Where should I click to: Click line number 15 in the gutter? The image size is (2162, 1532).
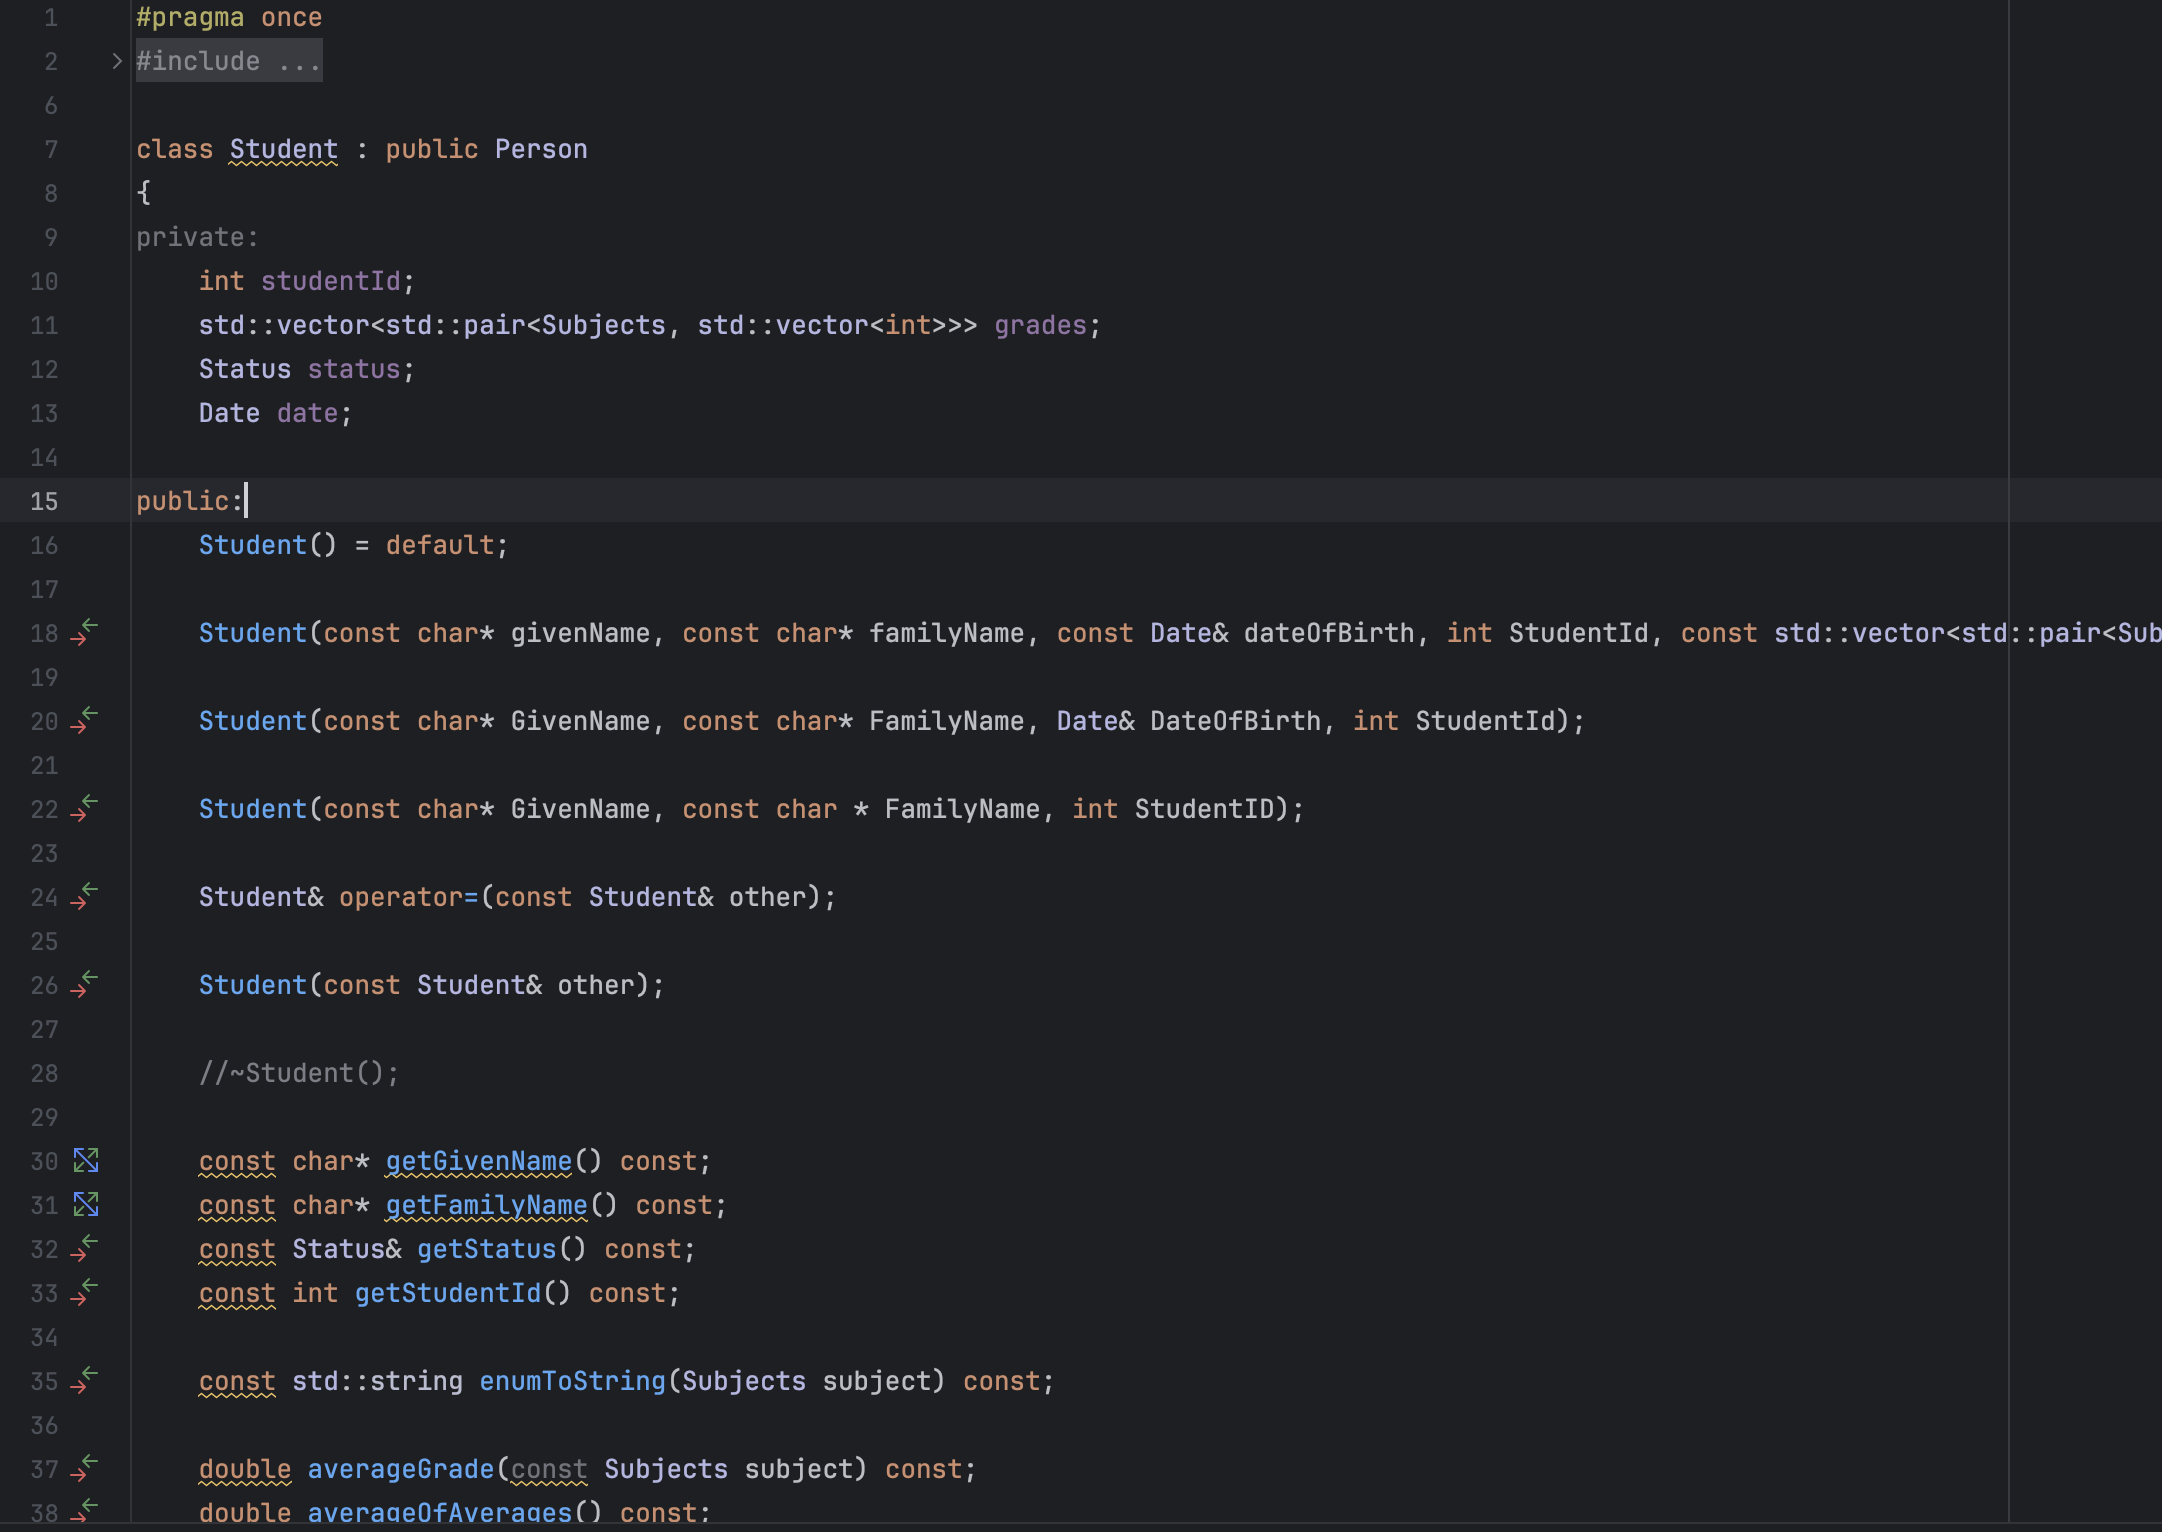[x=44, y=501]
